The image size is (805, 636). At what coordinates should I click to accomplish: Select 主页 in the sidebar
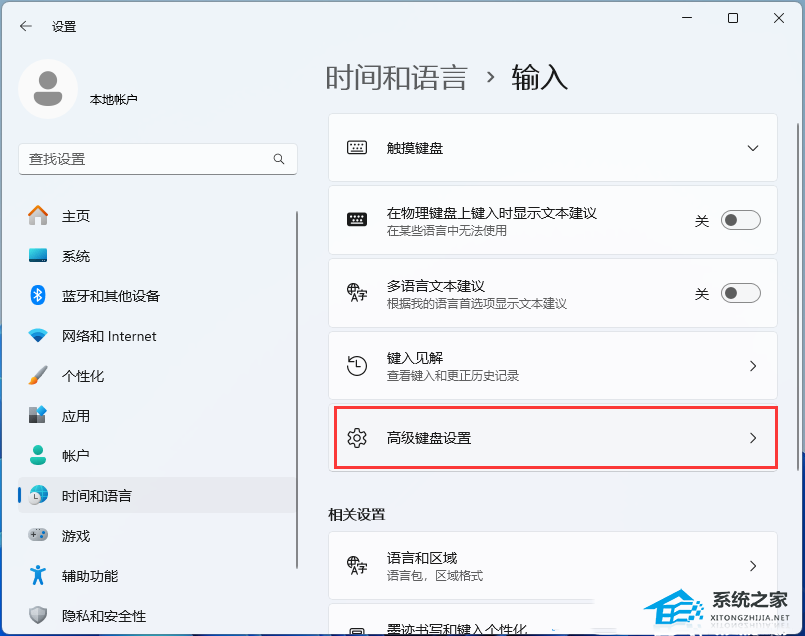(x=157, y=216)
